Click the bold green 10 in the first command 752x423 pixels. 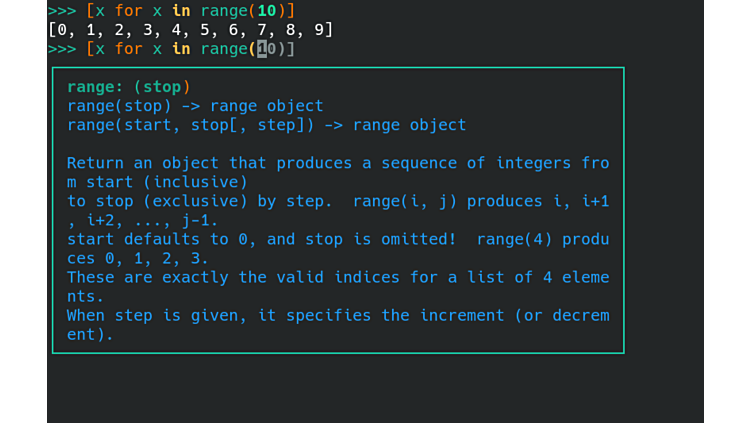[x=267, y=11]
